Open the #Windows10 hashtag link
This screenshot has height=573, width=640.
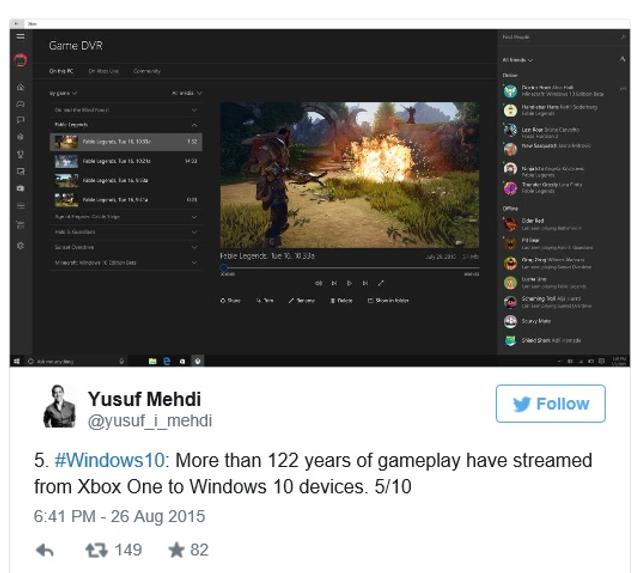click(109, 460)
